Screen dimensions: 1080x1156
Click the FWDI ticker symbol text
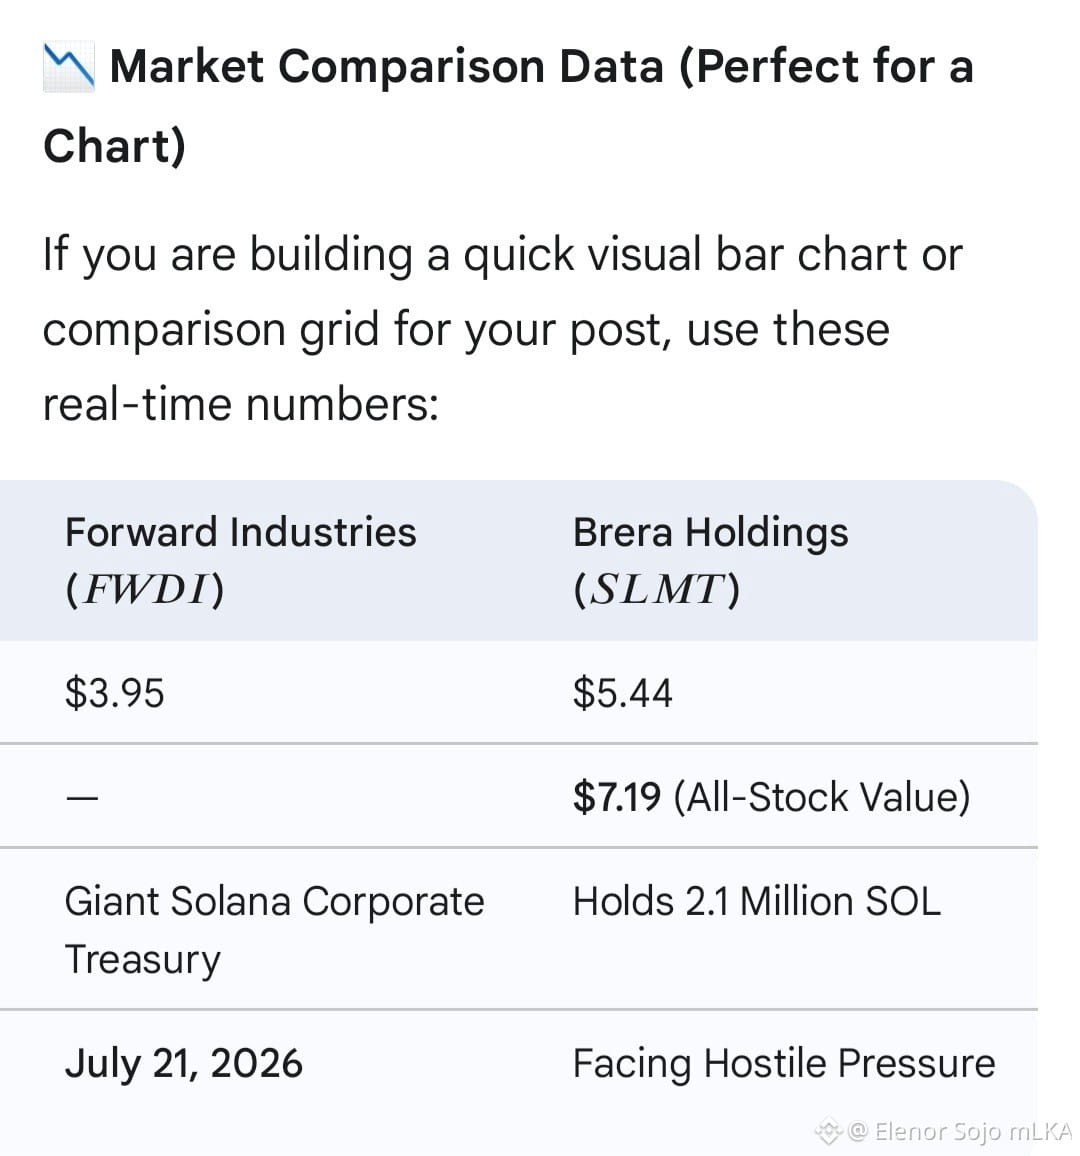tap(144, 589)
